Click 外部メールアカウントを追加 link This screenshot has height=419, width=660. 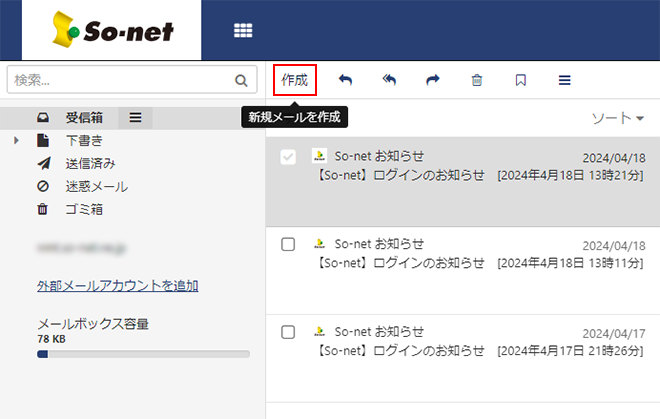[117, 286]
